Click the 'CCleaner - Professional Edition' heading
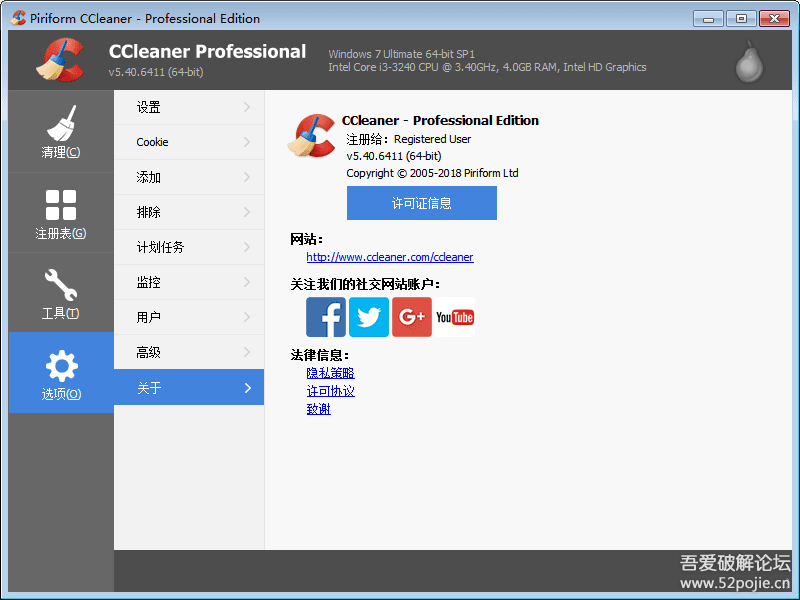 click(x=440, y=120)
